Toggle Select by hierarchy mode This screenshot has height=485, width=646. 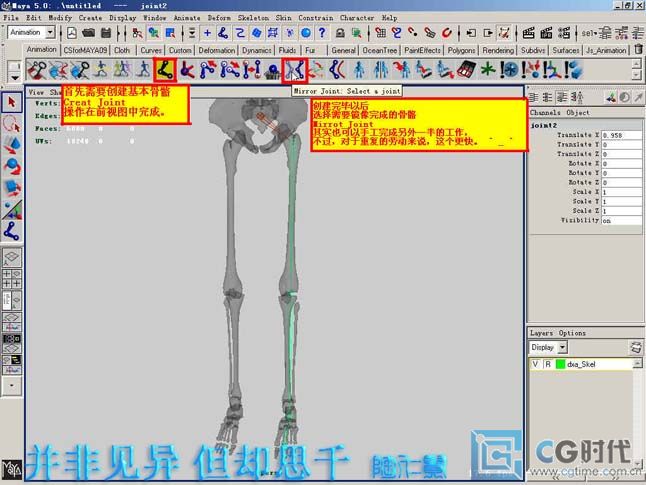137,33
